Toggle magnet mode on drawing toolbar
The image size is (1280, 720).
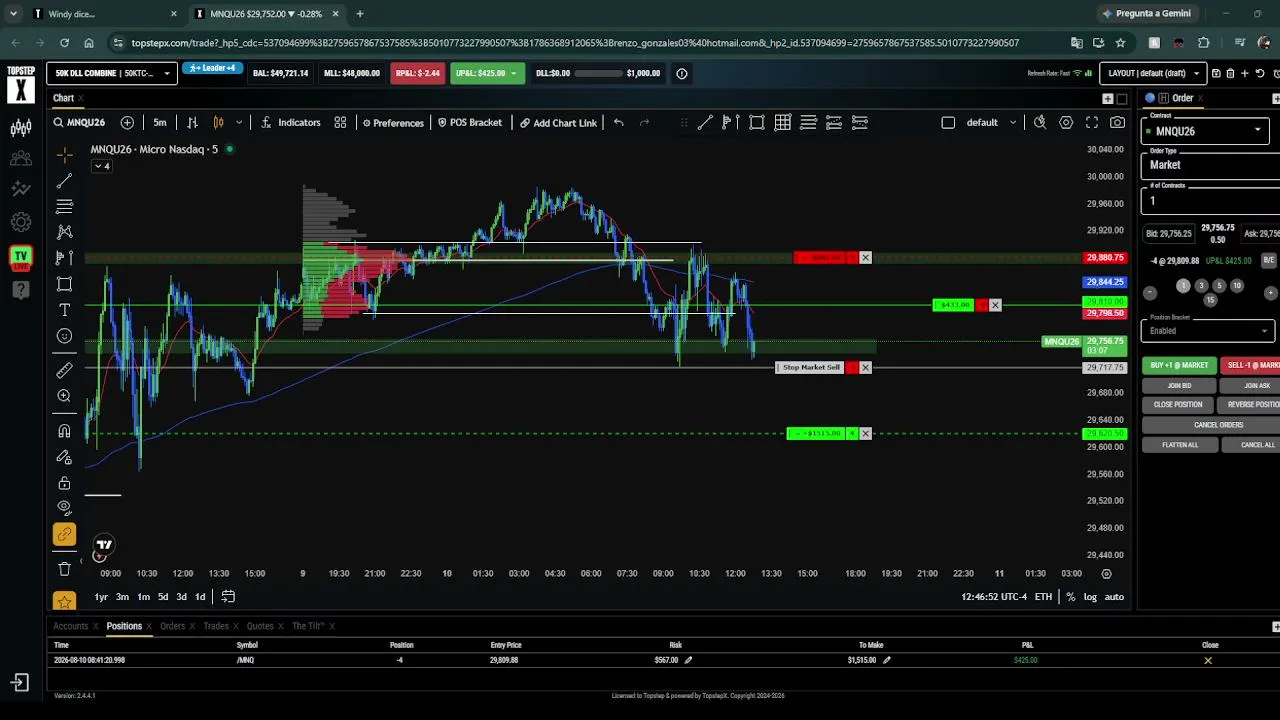tap(64, 431)
